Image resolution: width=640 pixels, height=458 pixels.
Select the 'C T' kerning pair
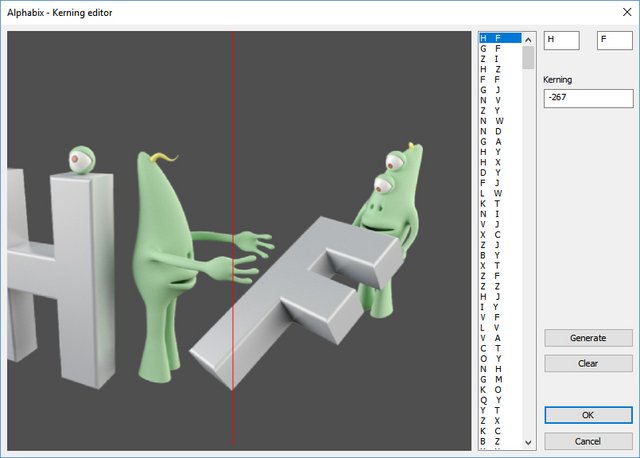(x=500, y=348)
